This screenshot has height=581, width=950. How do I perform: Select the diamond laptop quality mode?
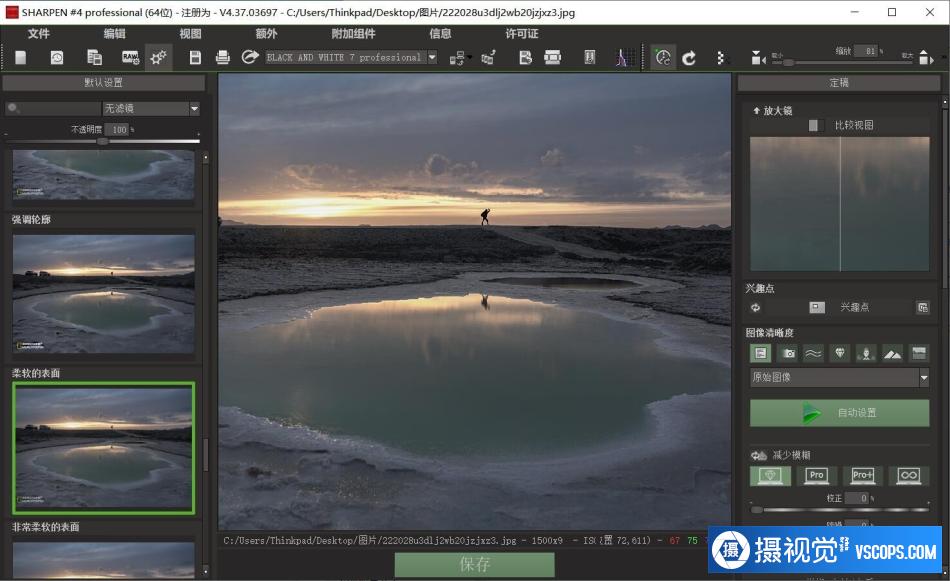(770, 476)
